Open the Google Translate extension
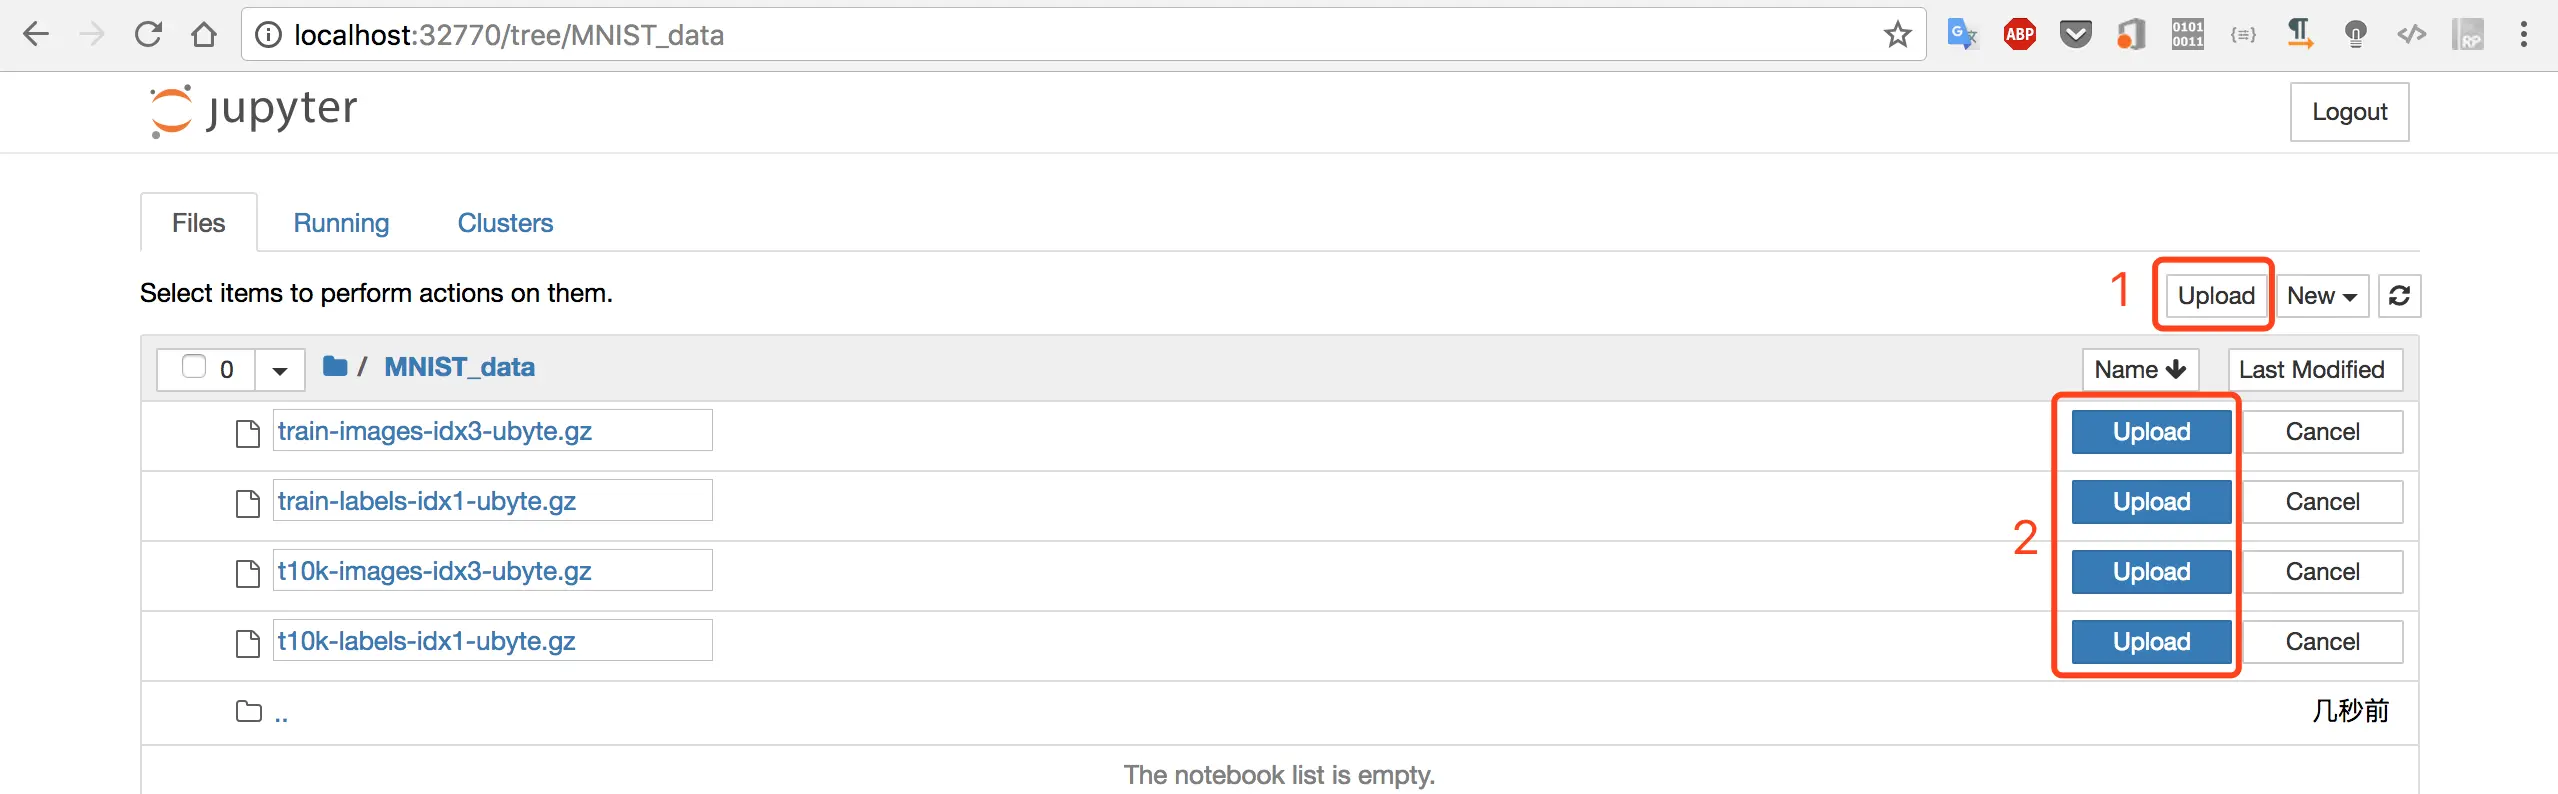The height and width of the screenshot is (794, 2558). pyautogui.click(x=1962, y=35)
